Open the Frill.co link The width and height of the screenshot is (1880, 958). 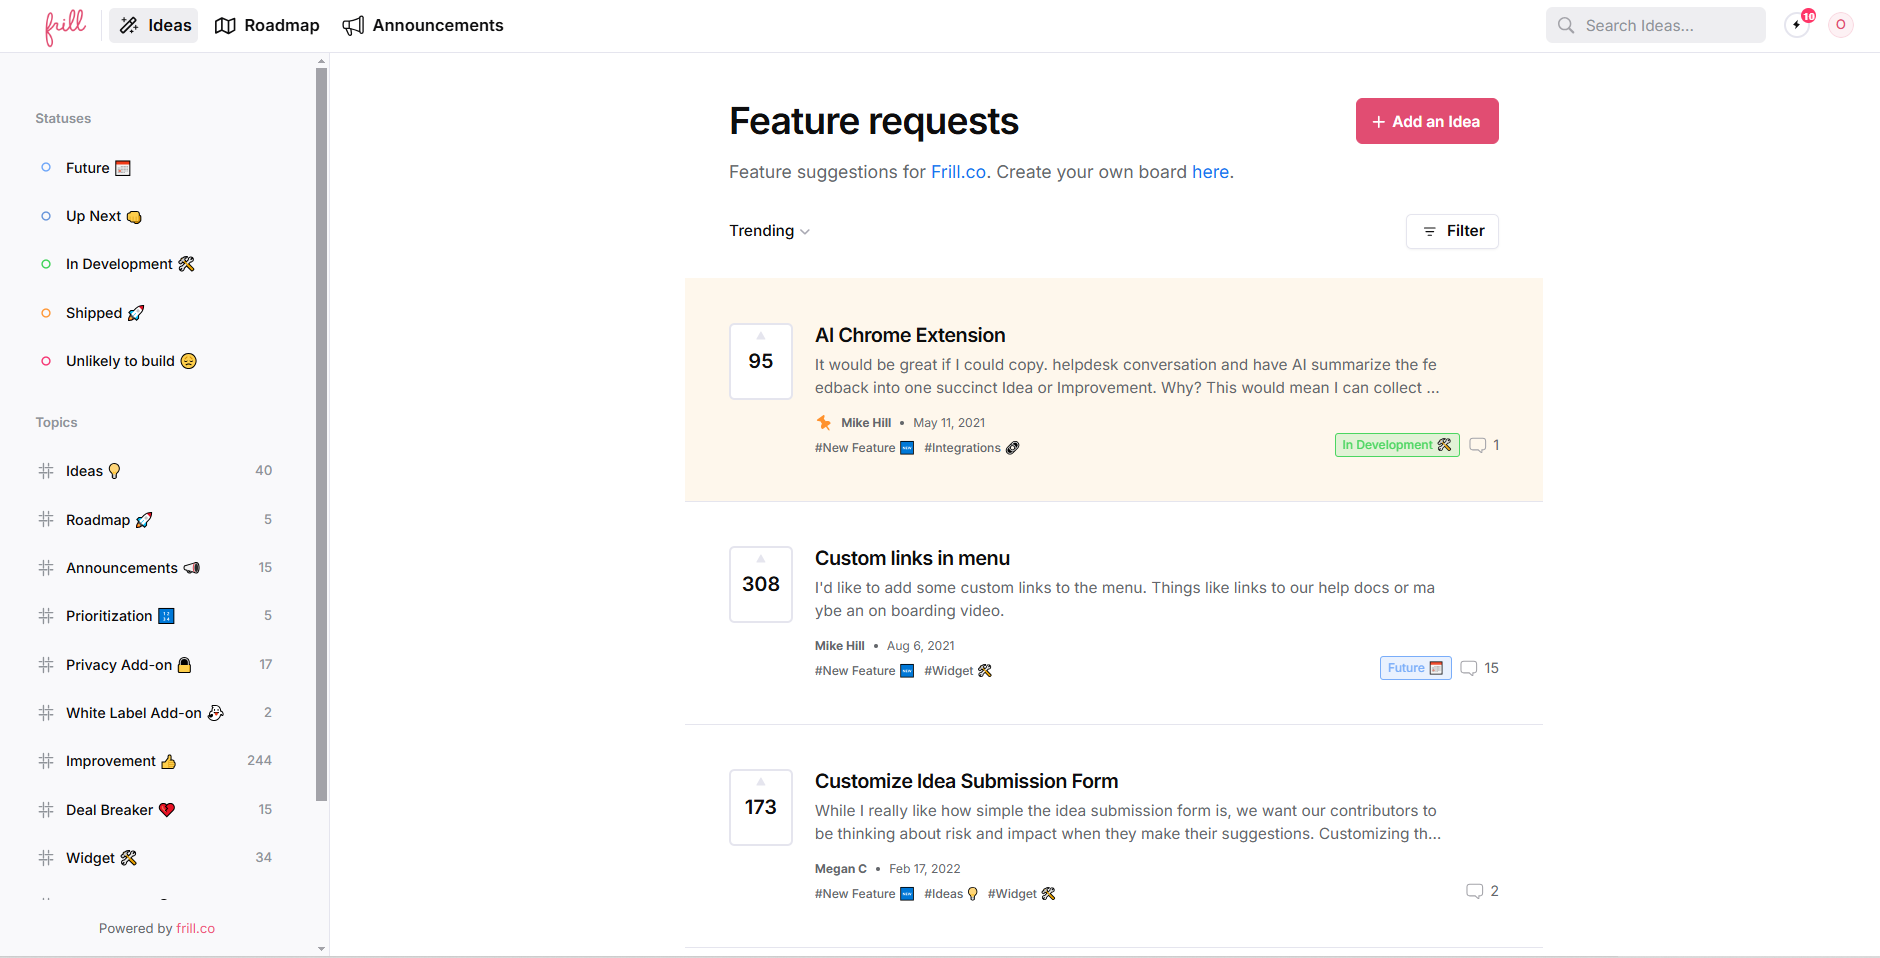[x=958, y=172]
